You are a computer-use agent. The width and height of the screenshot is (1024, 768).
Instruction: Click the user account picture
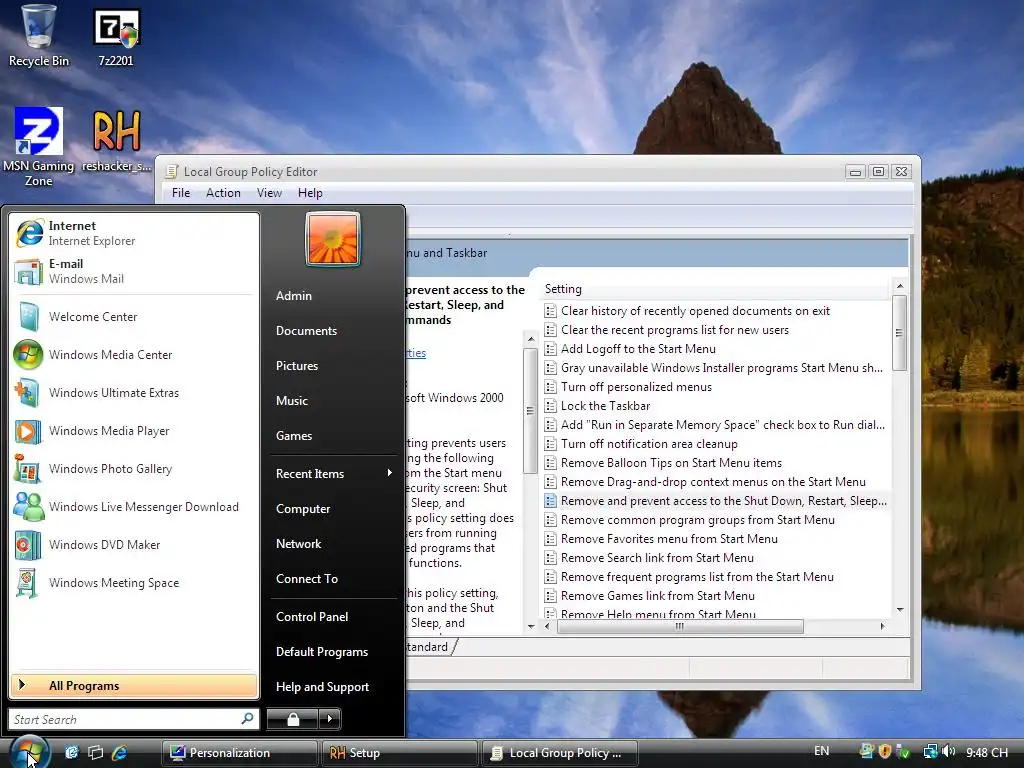coord(332,239)
